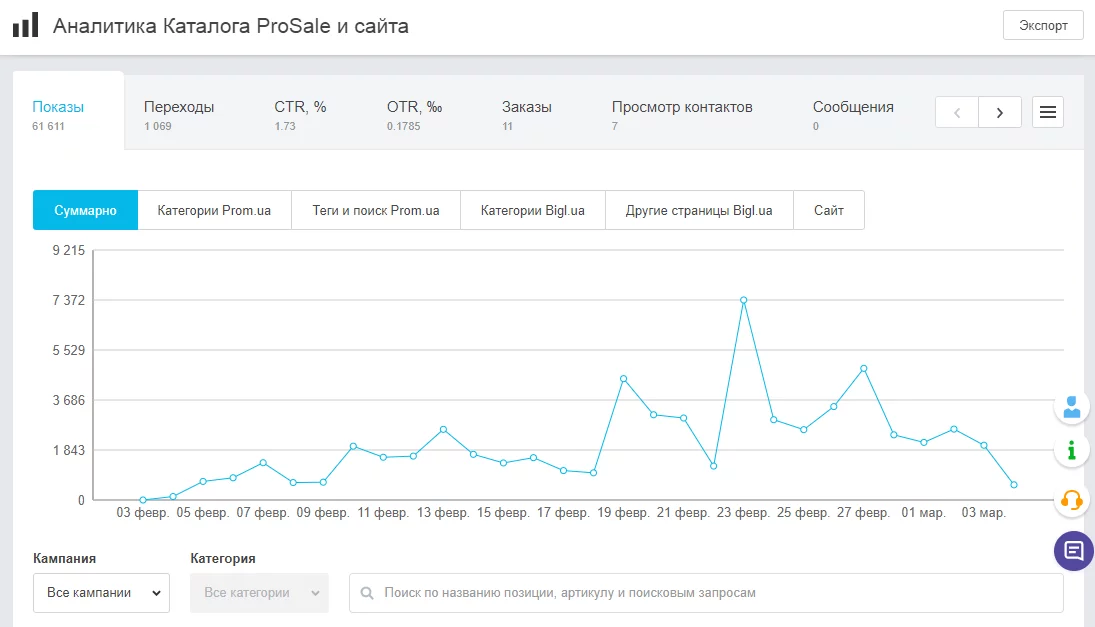Open the orange headset support icon
Viewport: 1095px width, 627px height.
[1072, 499]
